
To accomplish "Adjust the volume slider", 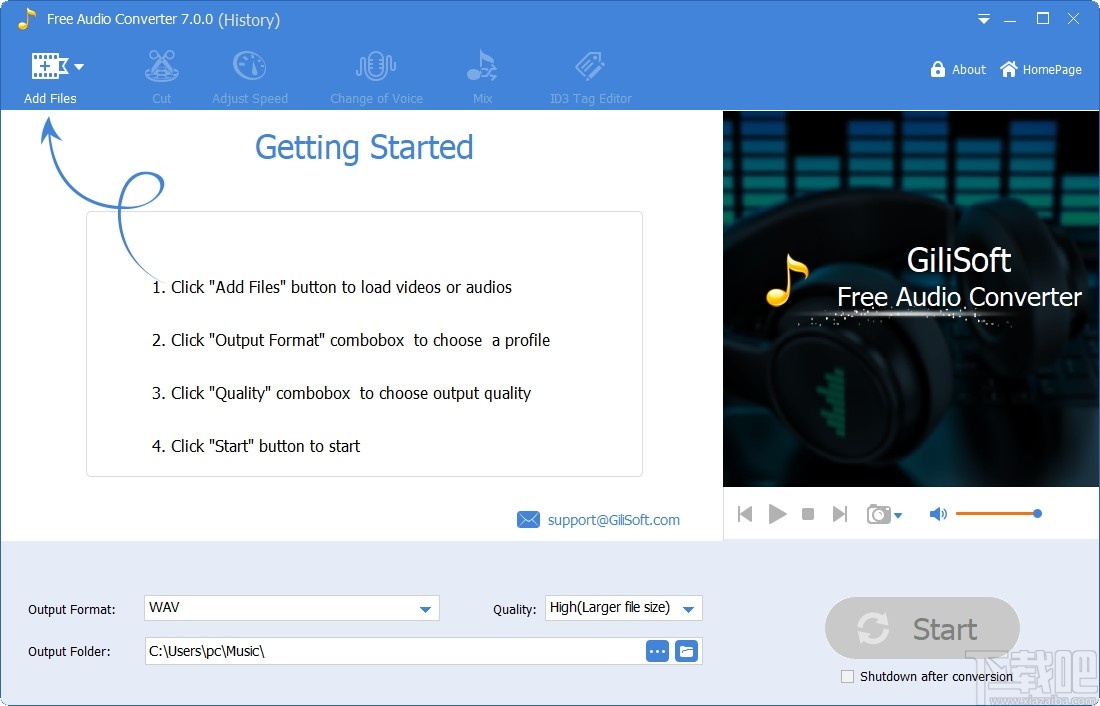I will pos(1037,513).
